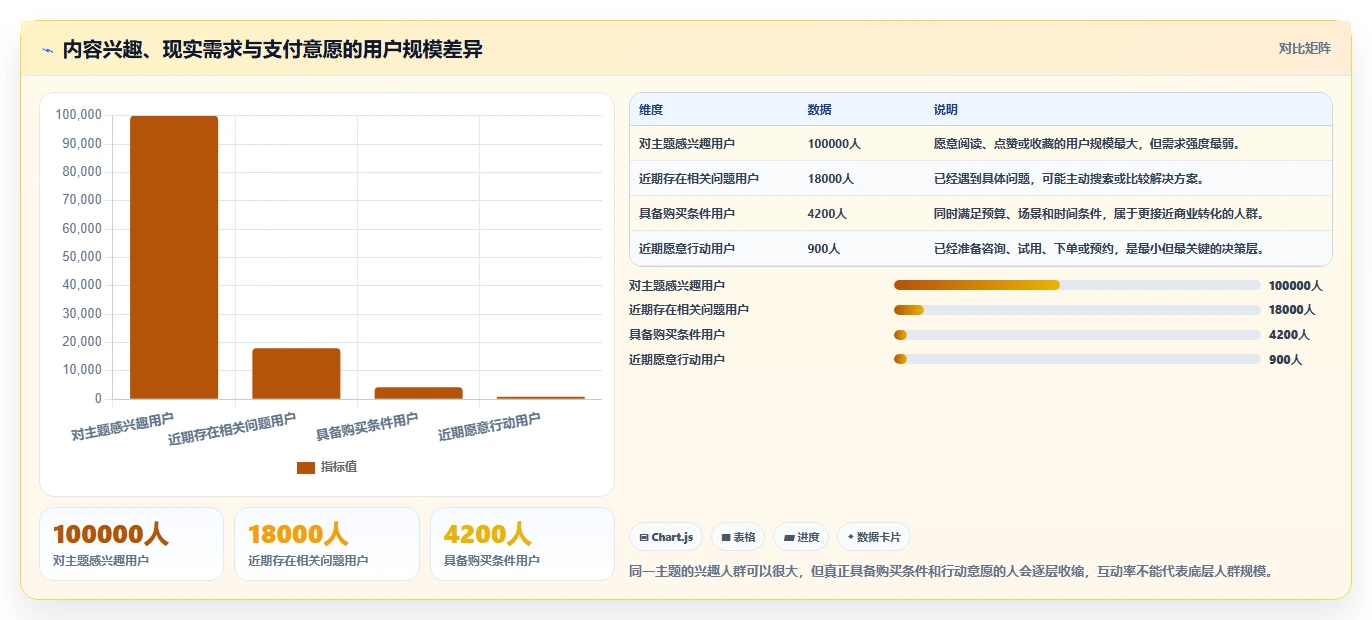Click the 100000人 value beside the progress bar
Viewport: 1372px width, 620px height.
click(x=1296, y=286)
